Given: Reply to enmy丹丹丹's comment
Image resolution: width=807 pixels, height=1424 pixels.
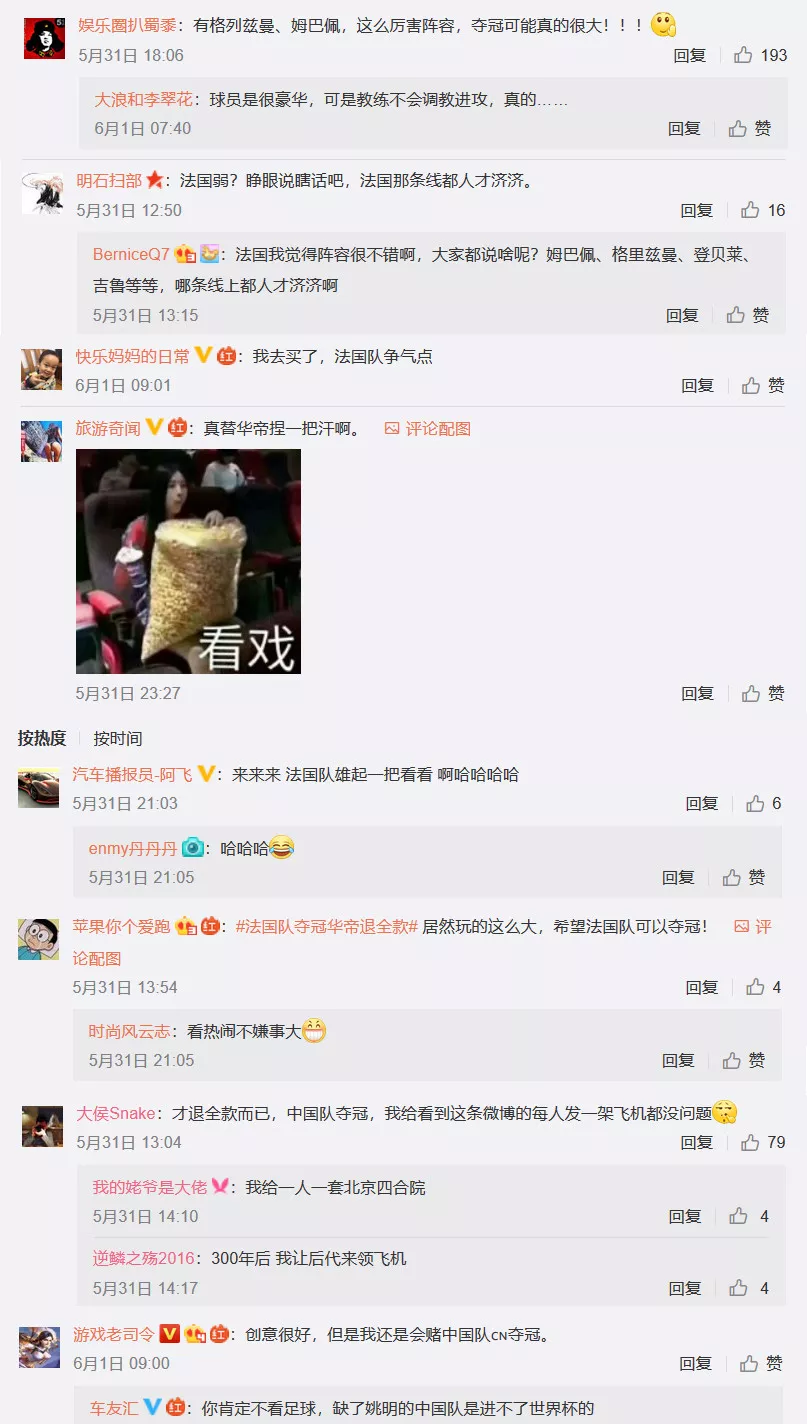Looking at the screenshot, I should [x=678, y=877].
